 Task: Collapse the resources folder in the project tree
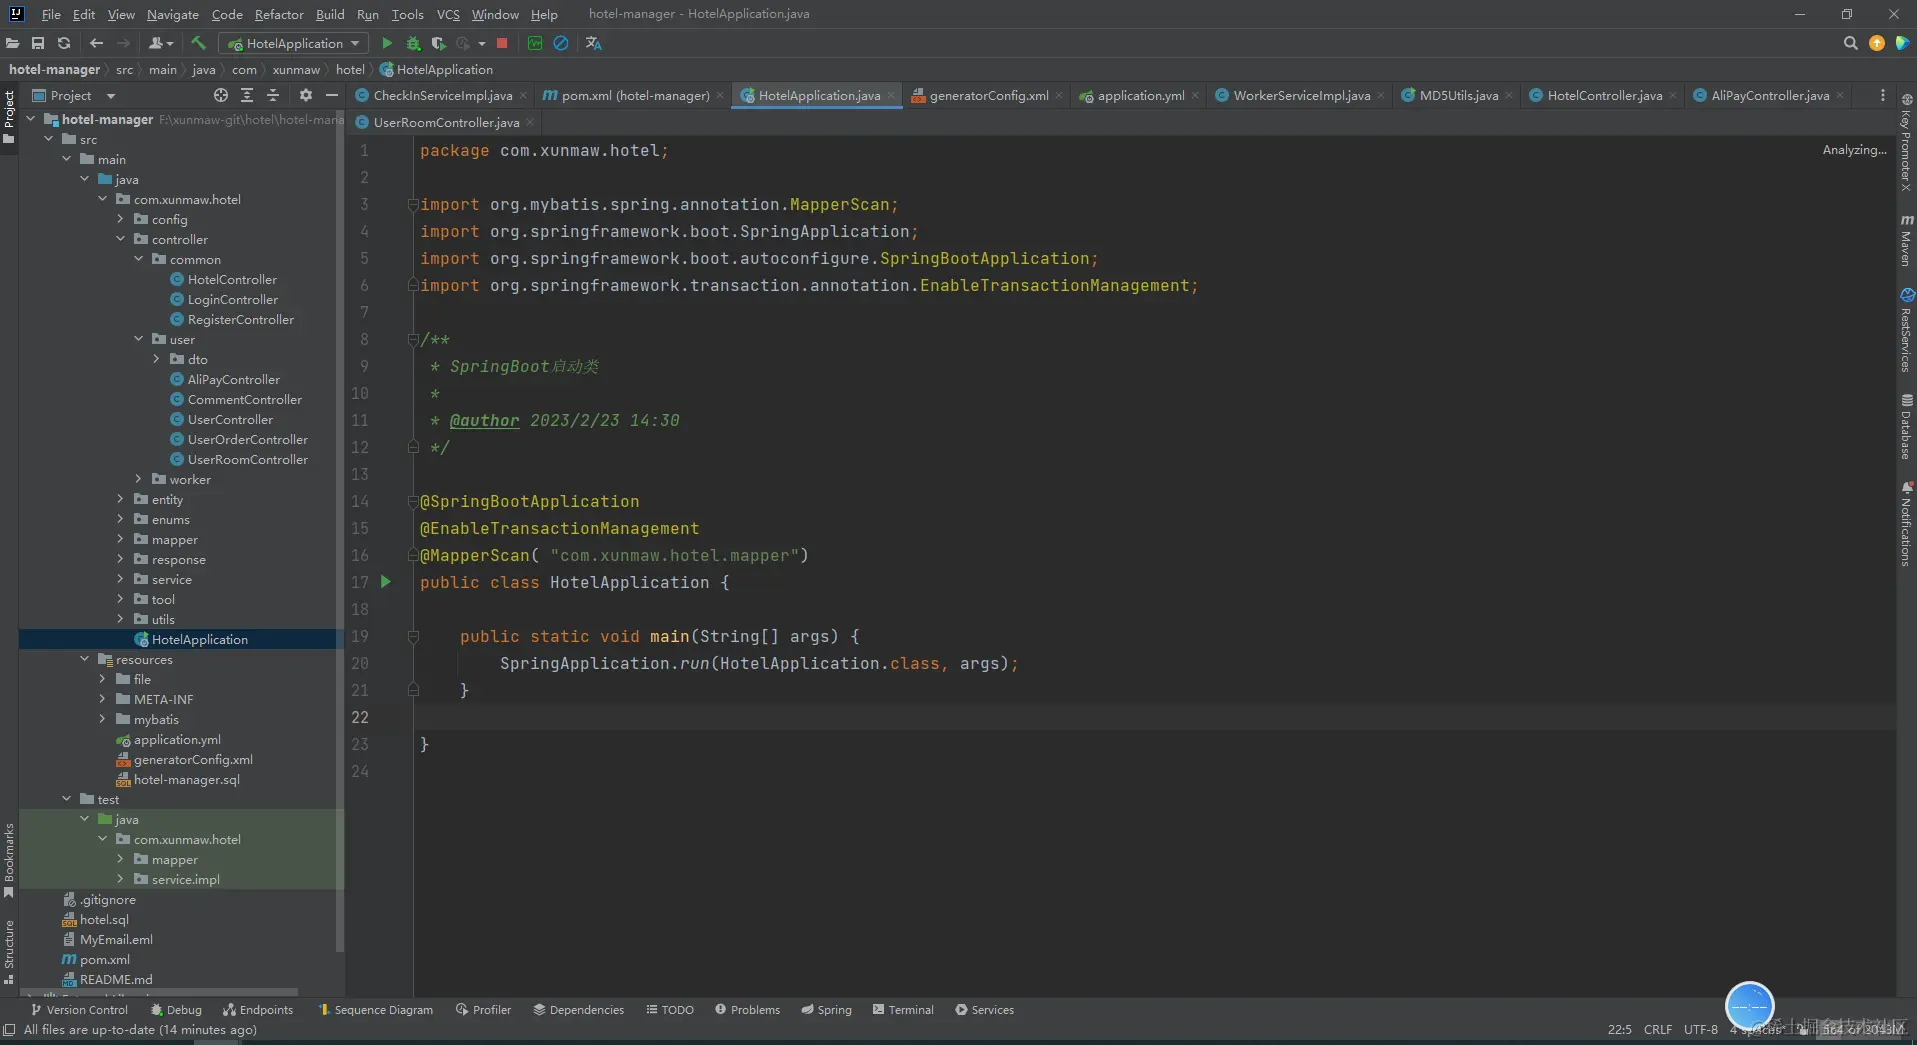[85, 659]
